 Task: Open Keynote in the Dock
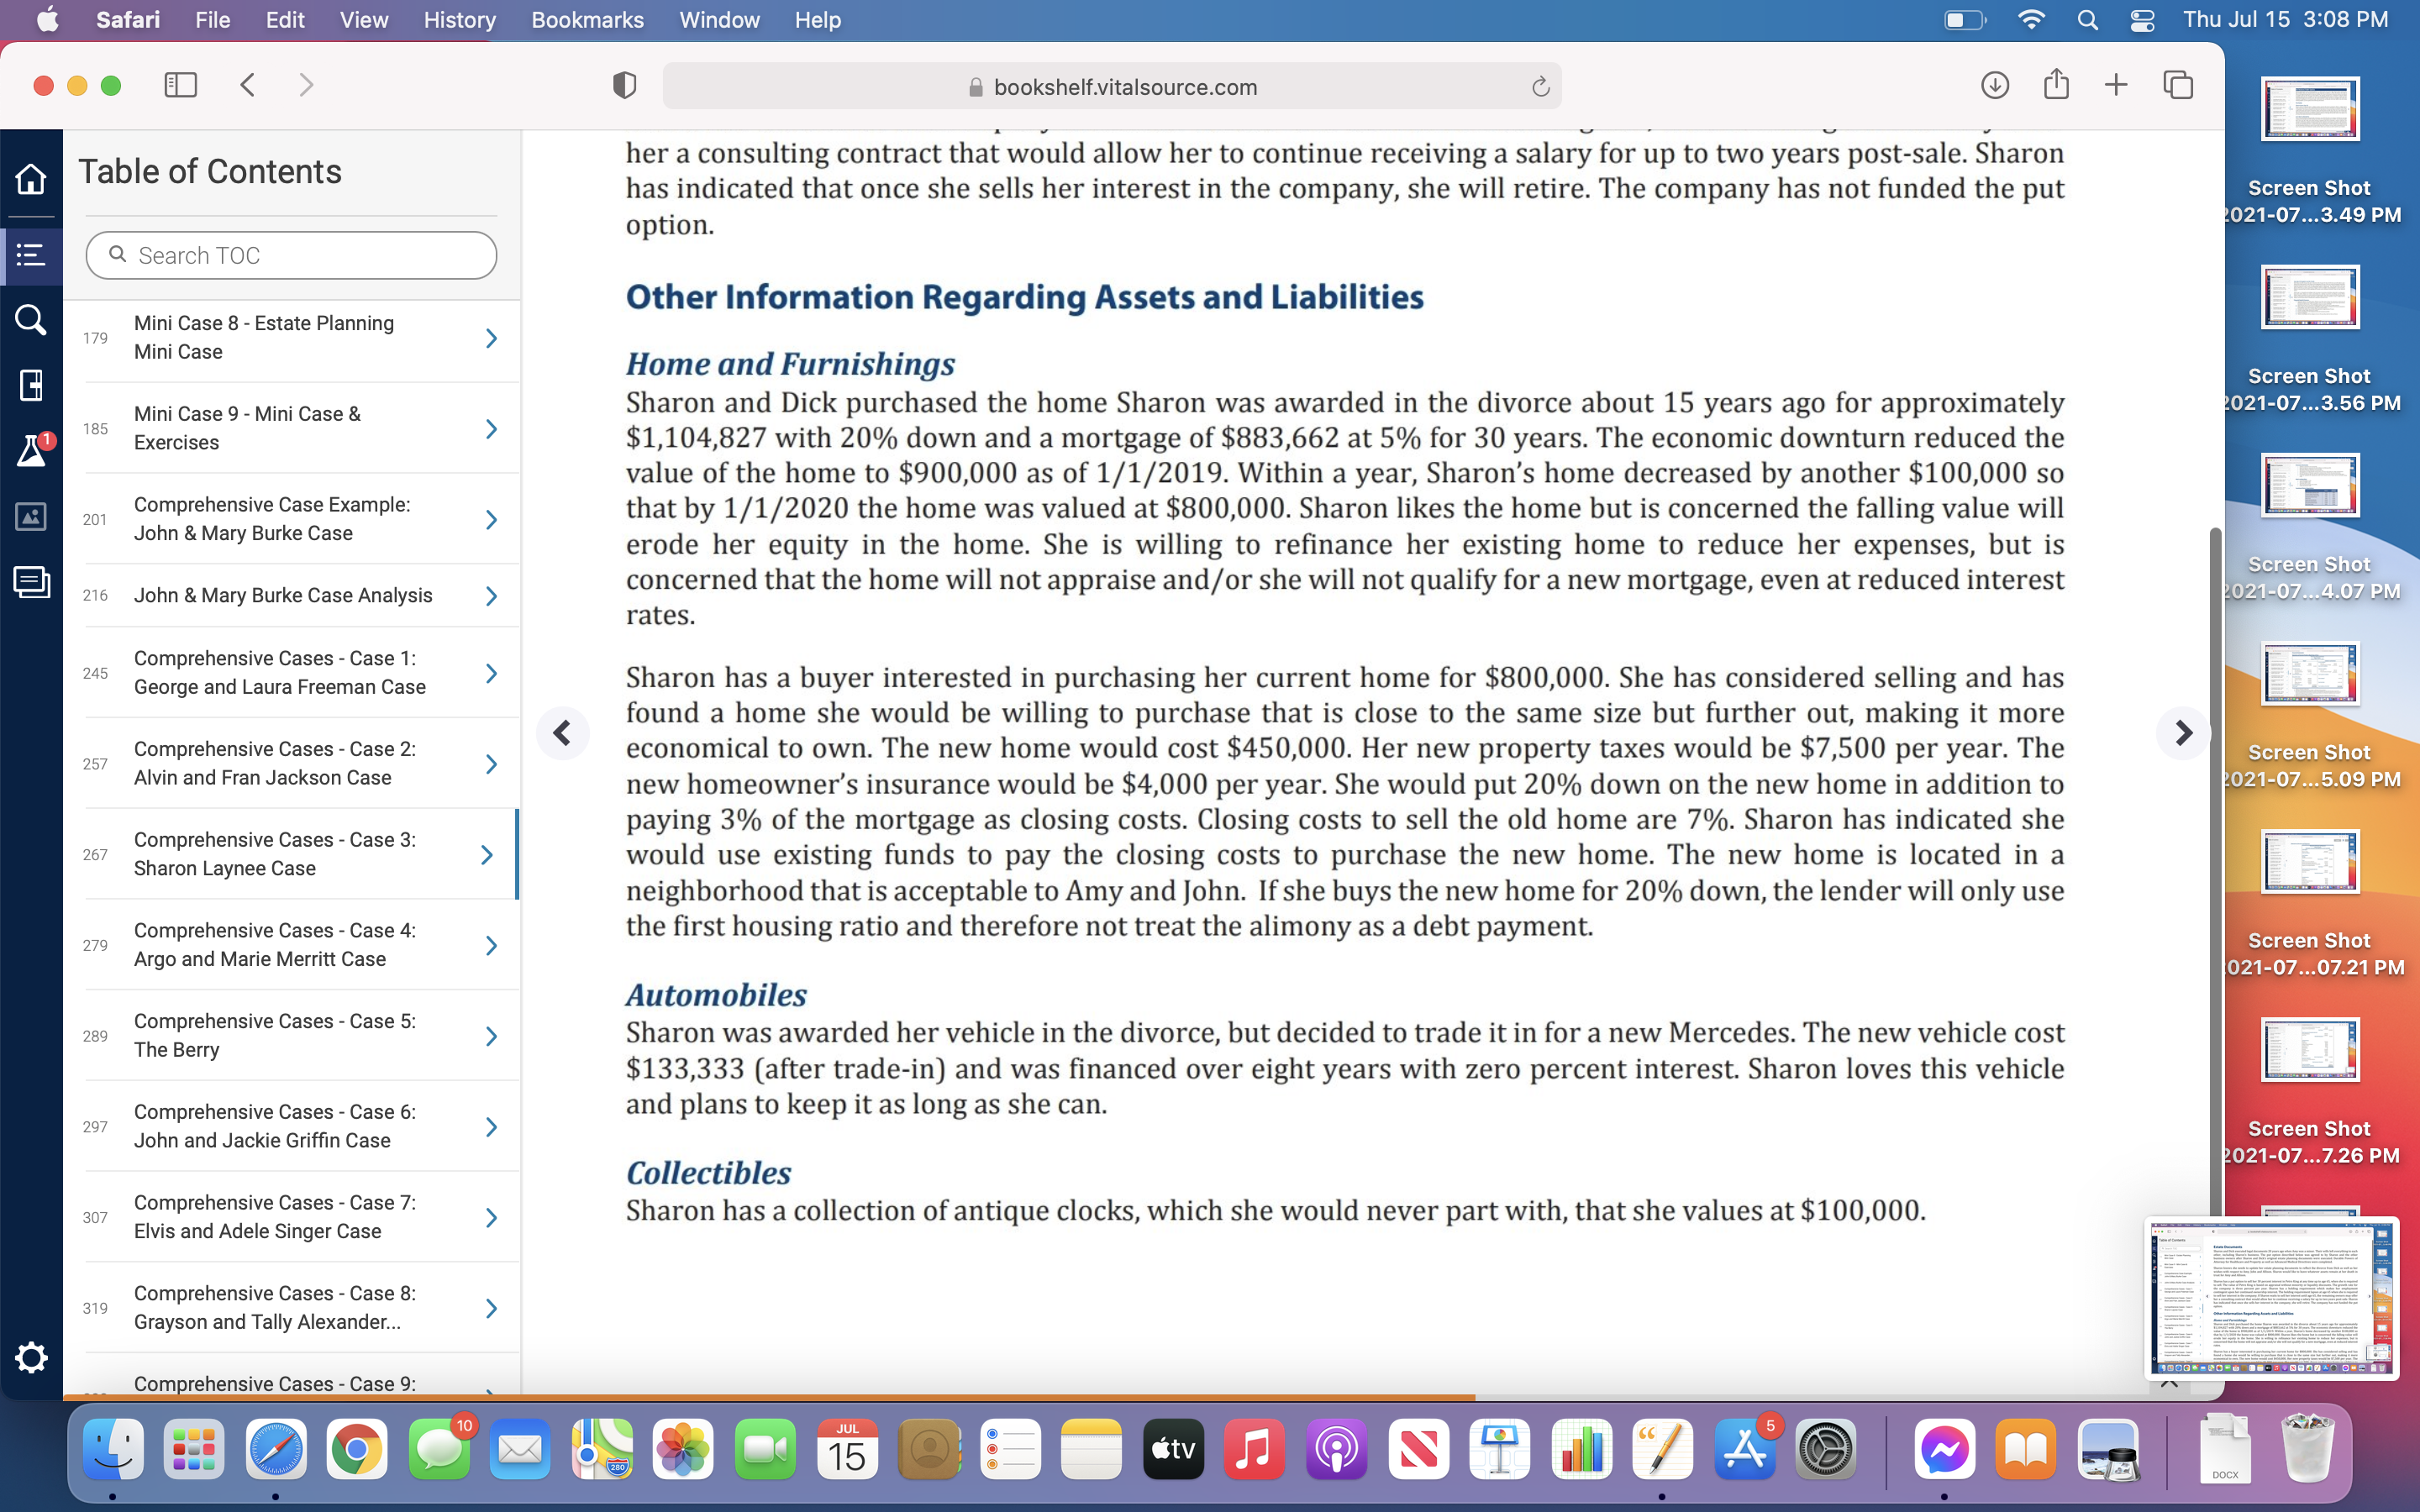(1500, 1449)
